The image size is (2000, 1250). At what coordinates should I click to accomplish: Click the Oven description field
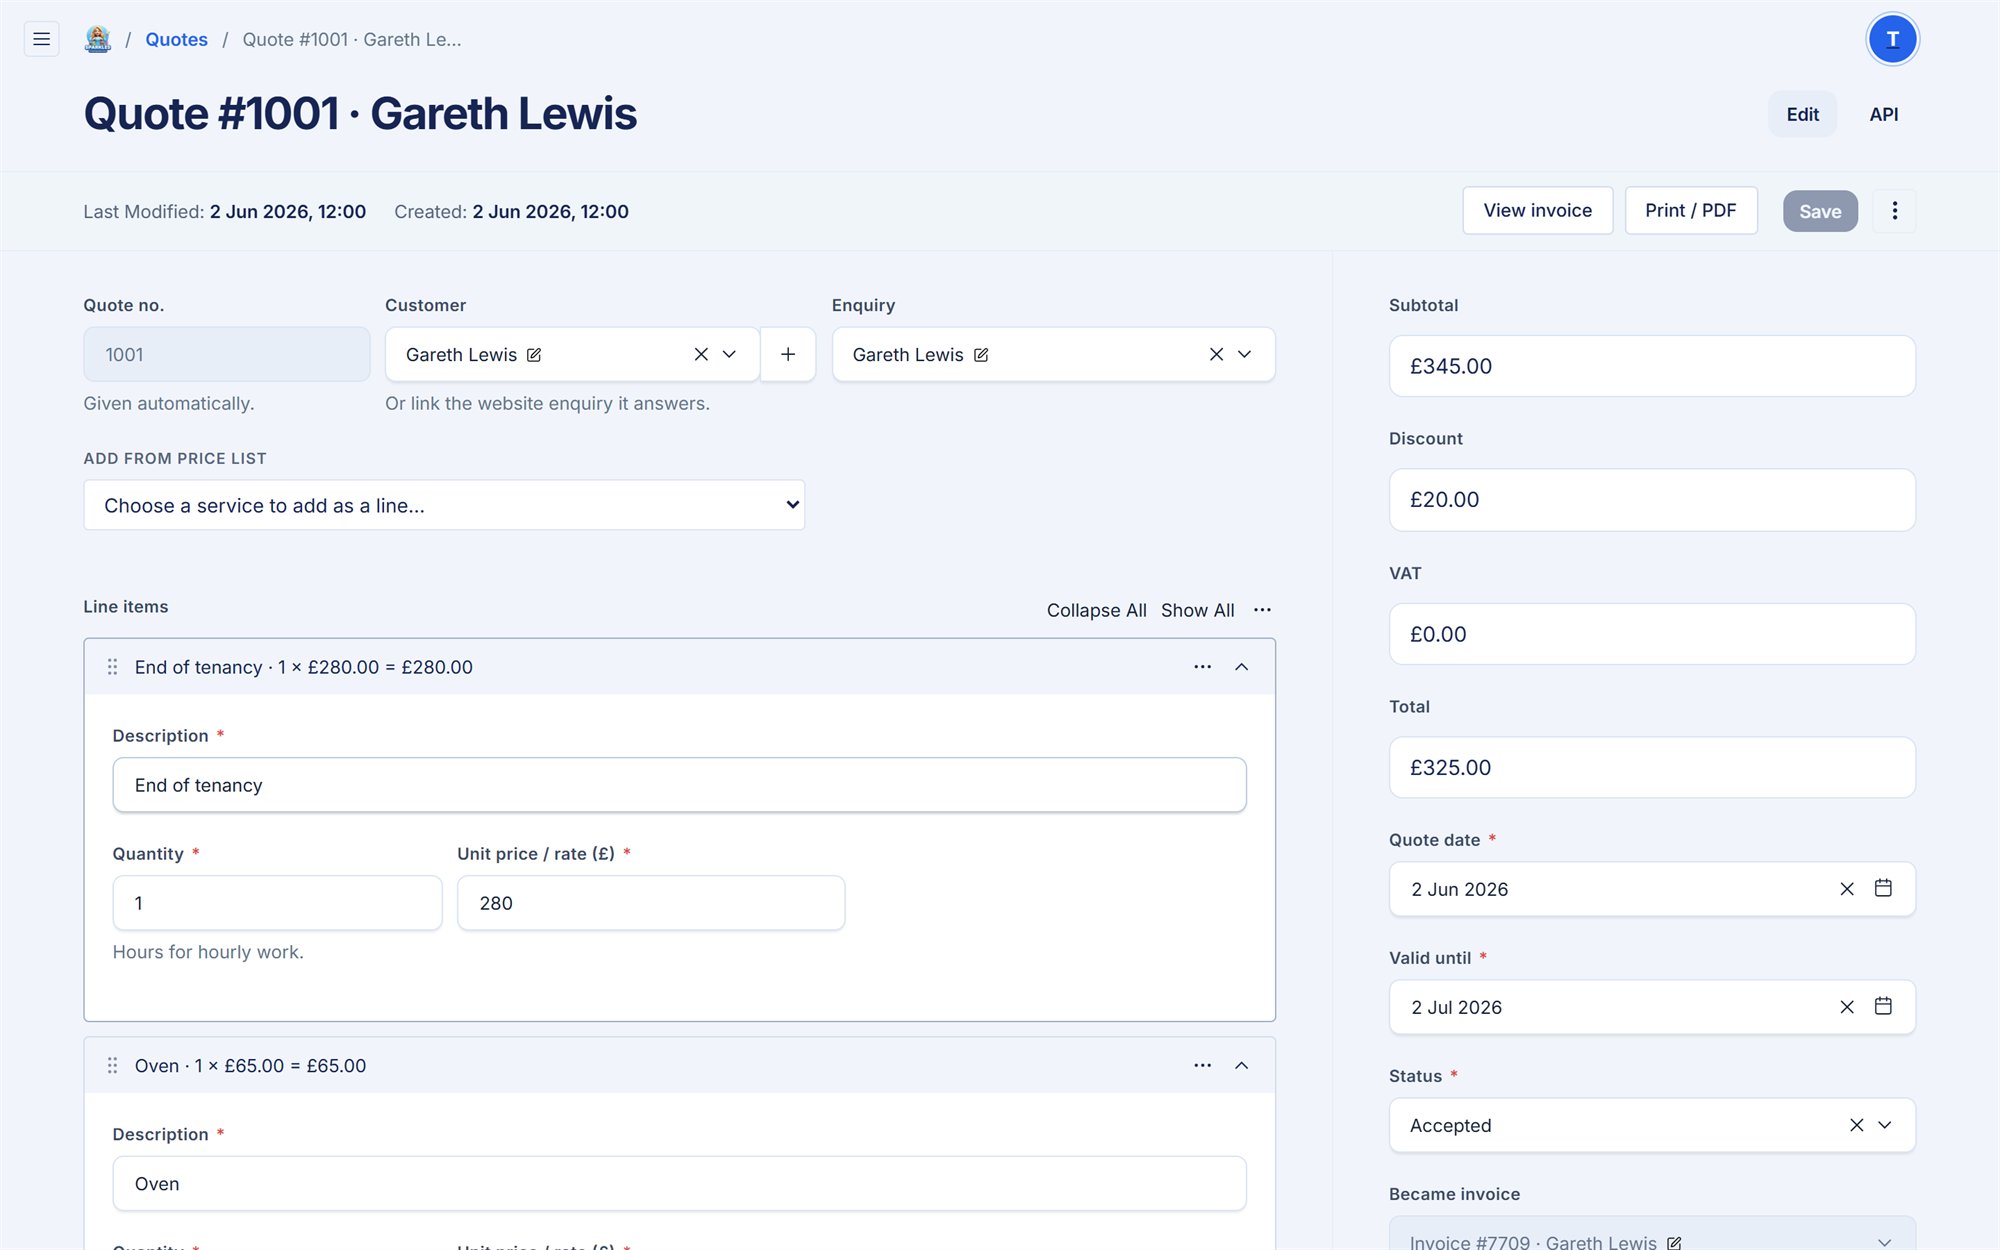point(679,1184)
